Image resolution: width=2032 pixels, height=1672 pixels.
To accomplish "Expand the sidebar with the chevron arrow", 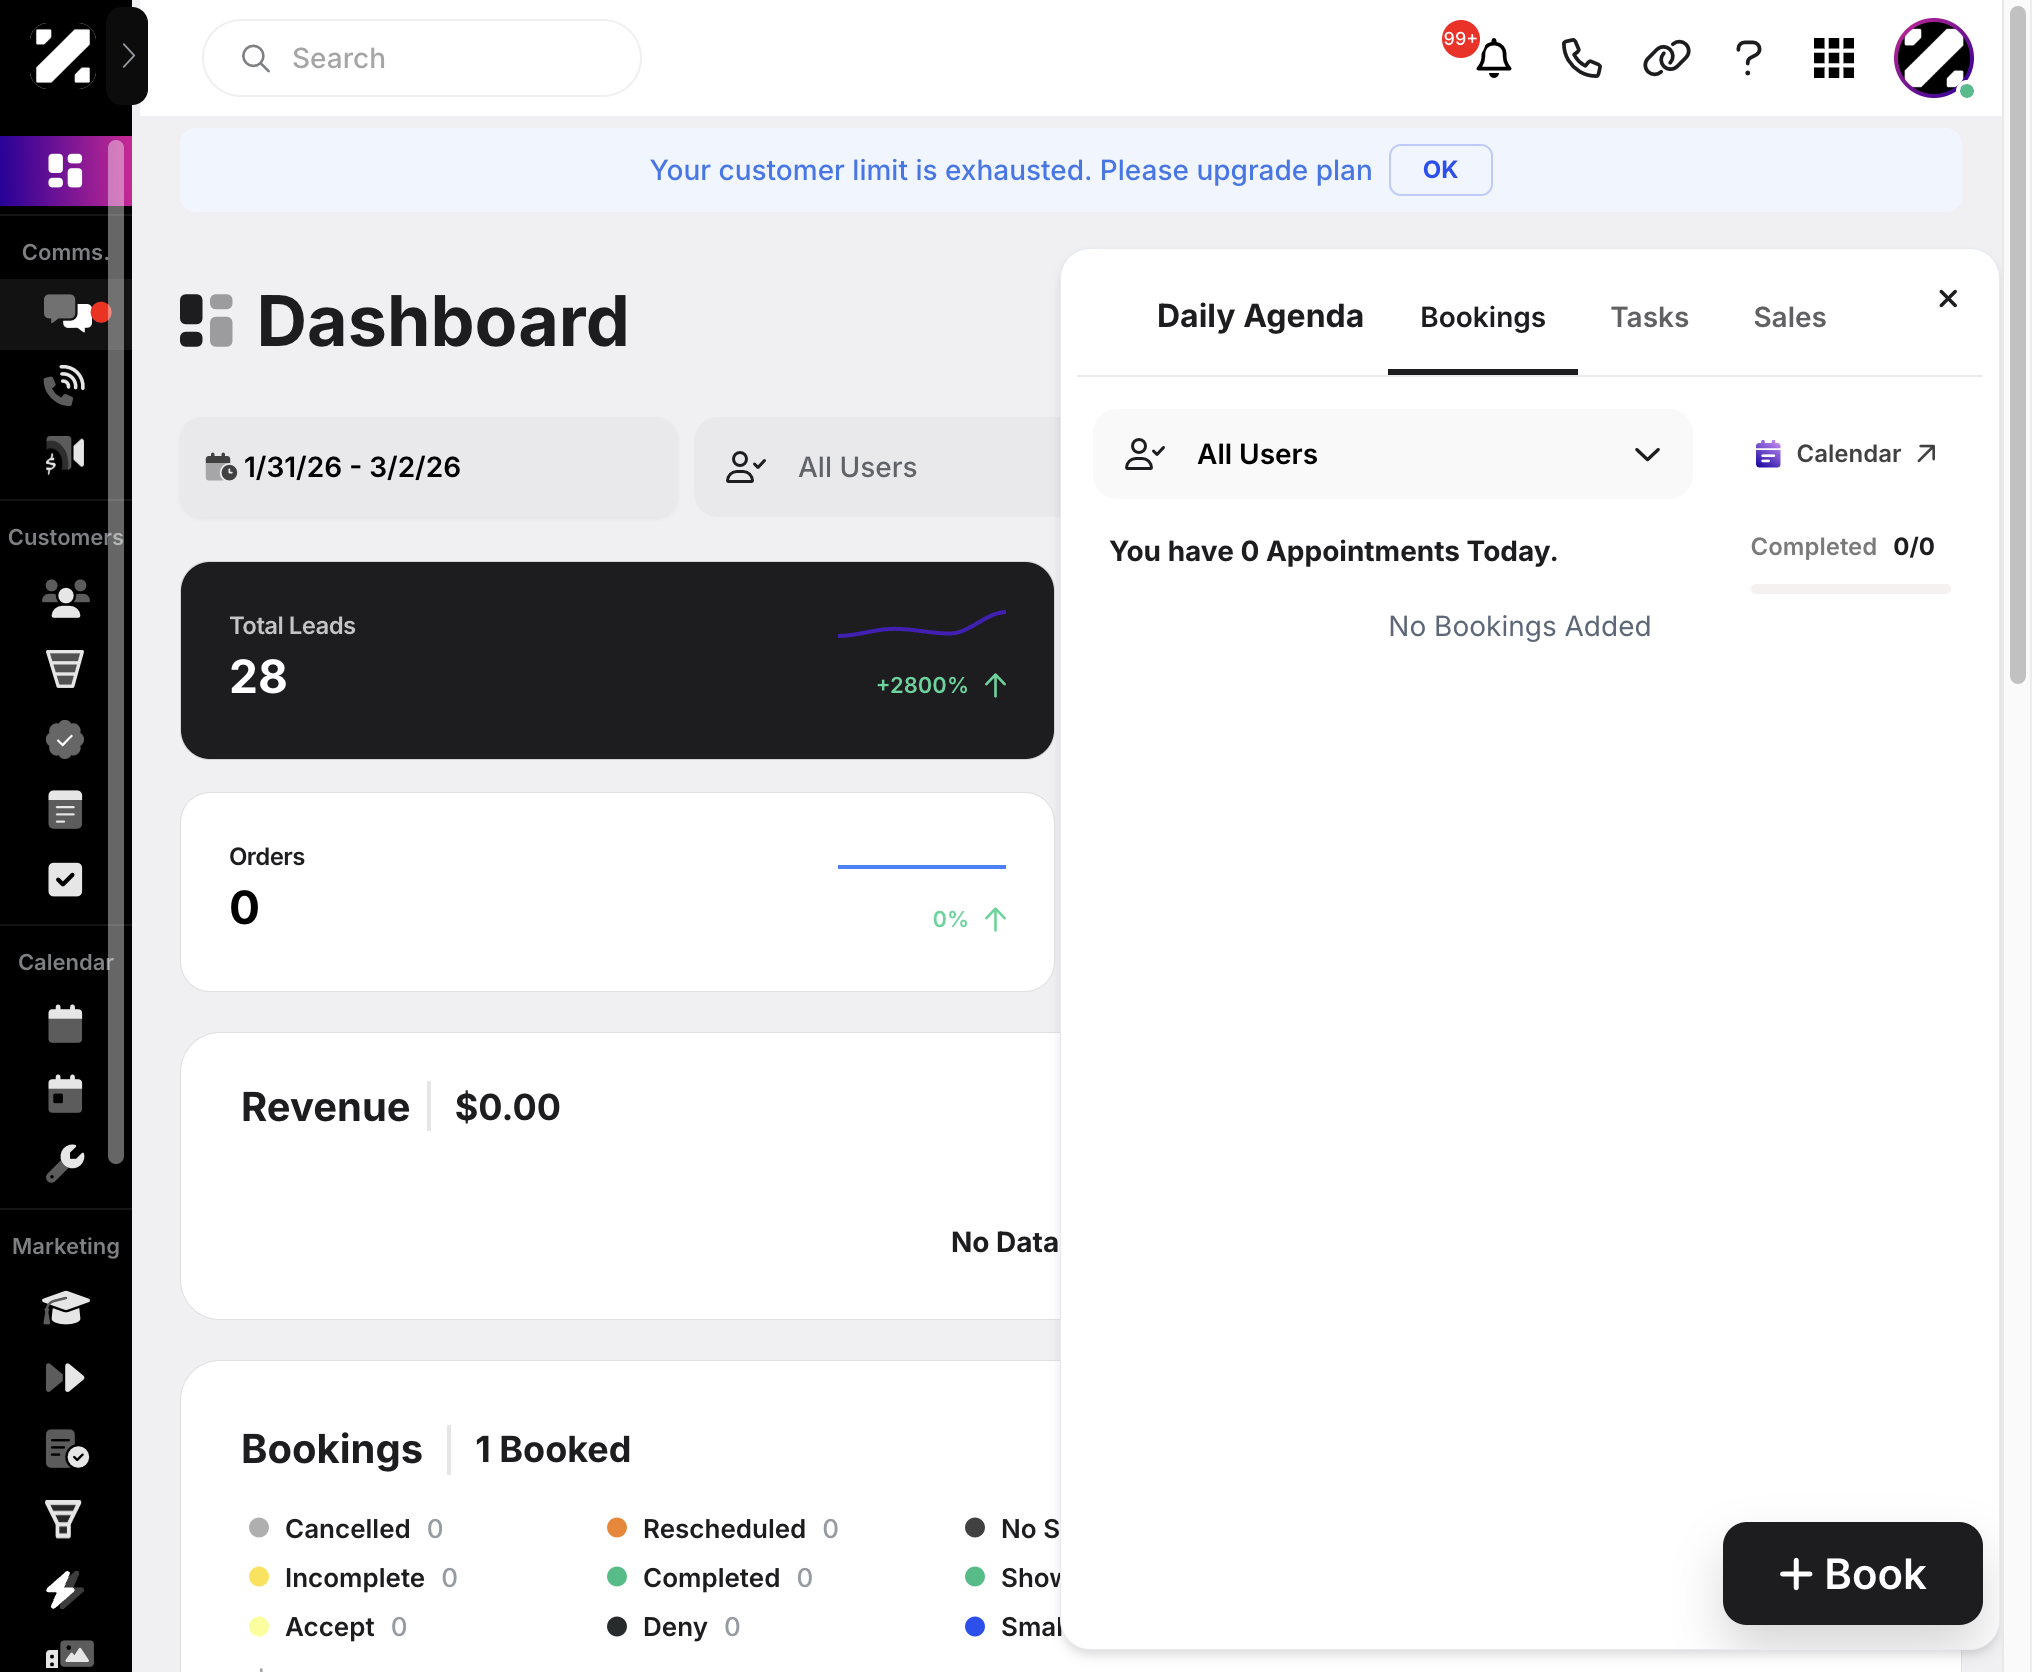I will (128, 56).
